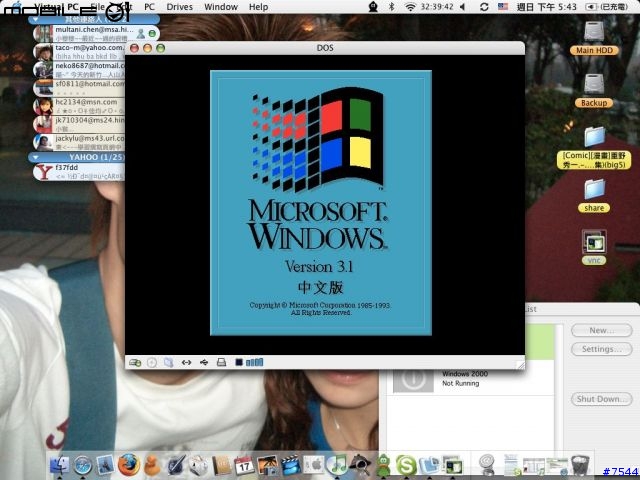This screenshot has height=480, width=640.
Task: Open Finder from the Dock
Action: pos(60,465)
